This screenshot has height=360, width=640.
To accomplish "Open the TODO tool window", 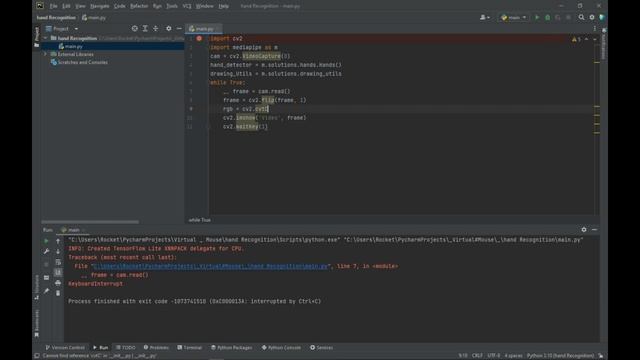I will (126, 348).
